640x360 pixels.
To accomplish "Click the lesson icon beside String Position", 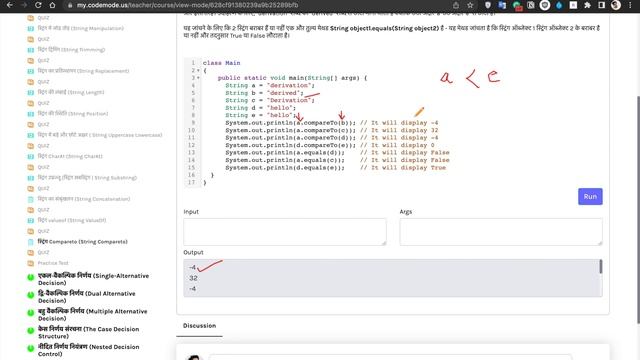I will (31, 114).
